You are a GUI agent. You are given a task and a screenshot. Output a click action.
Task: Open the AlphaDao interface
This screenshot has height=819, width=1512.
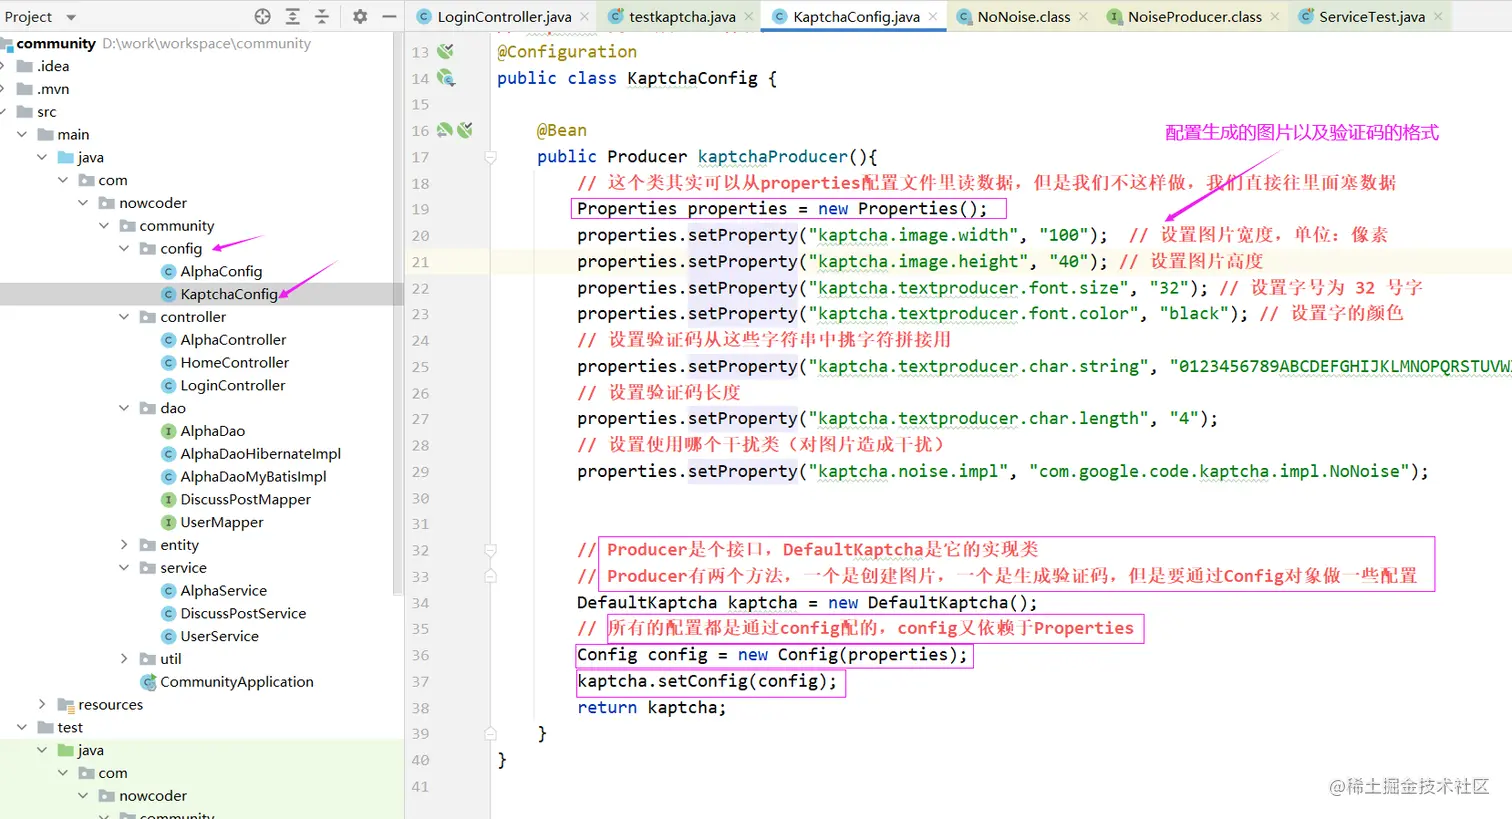213,431
